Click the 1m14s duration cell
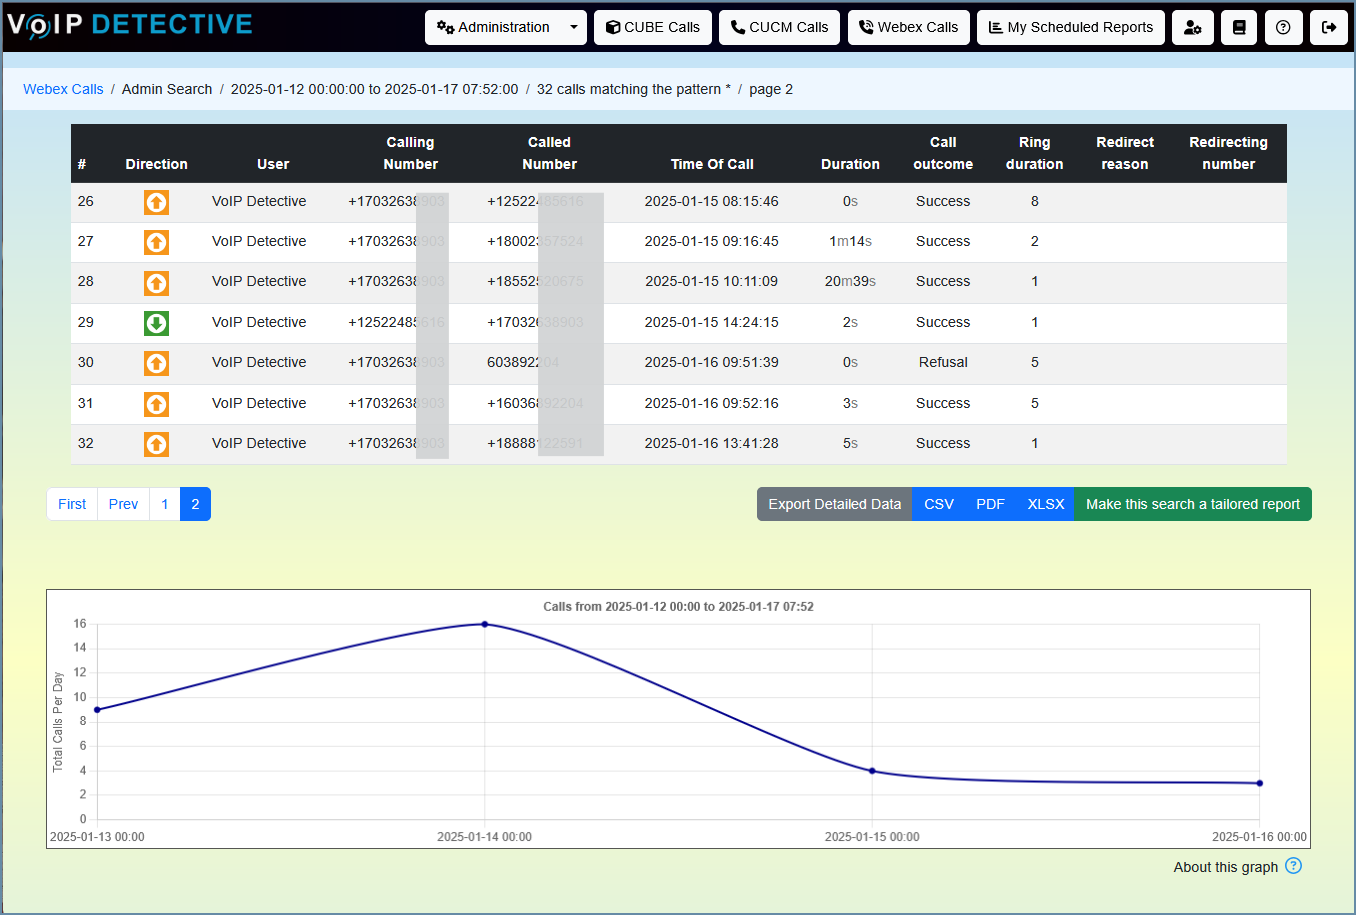Viewport: 1356px width, 915px height. [x=850, y=241]
